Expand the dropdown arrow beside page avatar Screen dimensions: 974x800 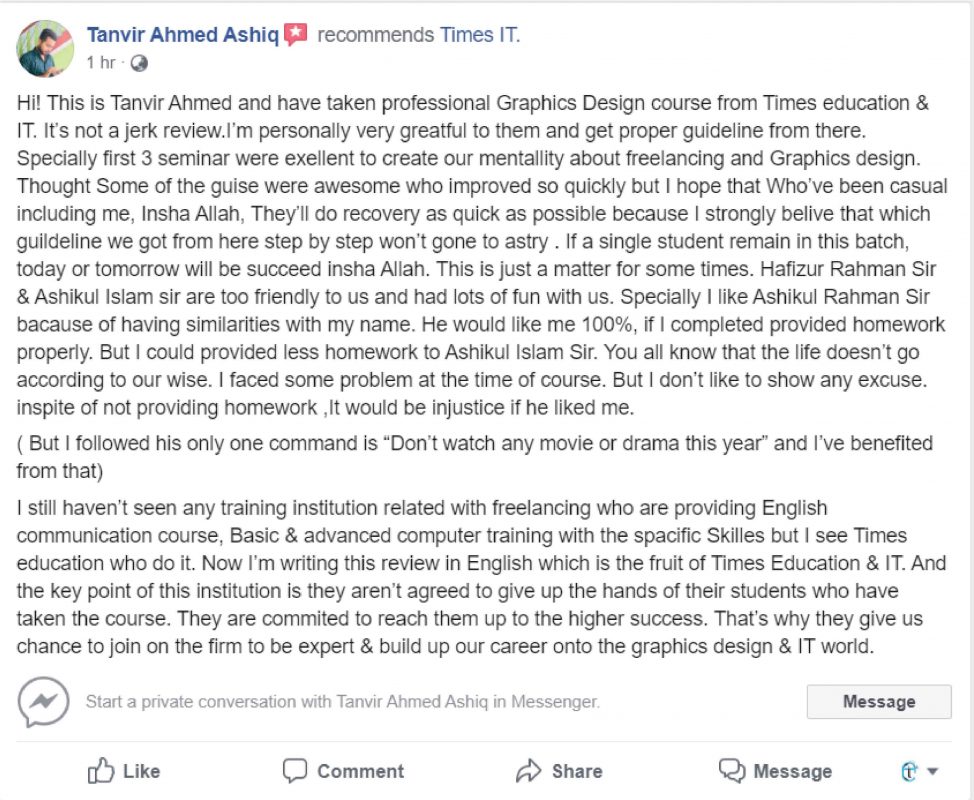[933, 771]
